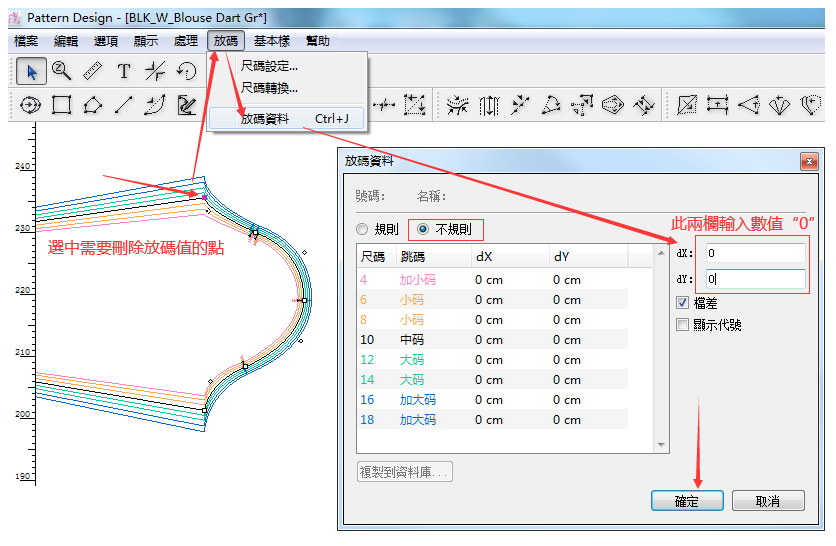Click the rotate arrow tool icon
Image resolution: width=836 pixels, height=546 pixels.
(186, 71)
